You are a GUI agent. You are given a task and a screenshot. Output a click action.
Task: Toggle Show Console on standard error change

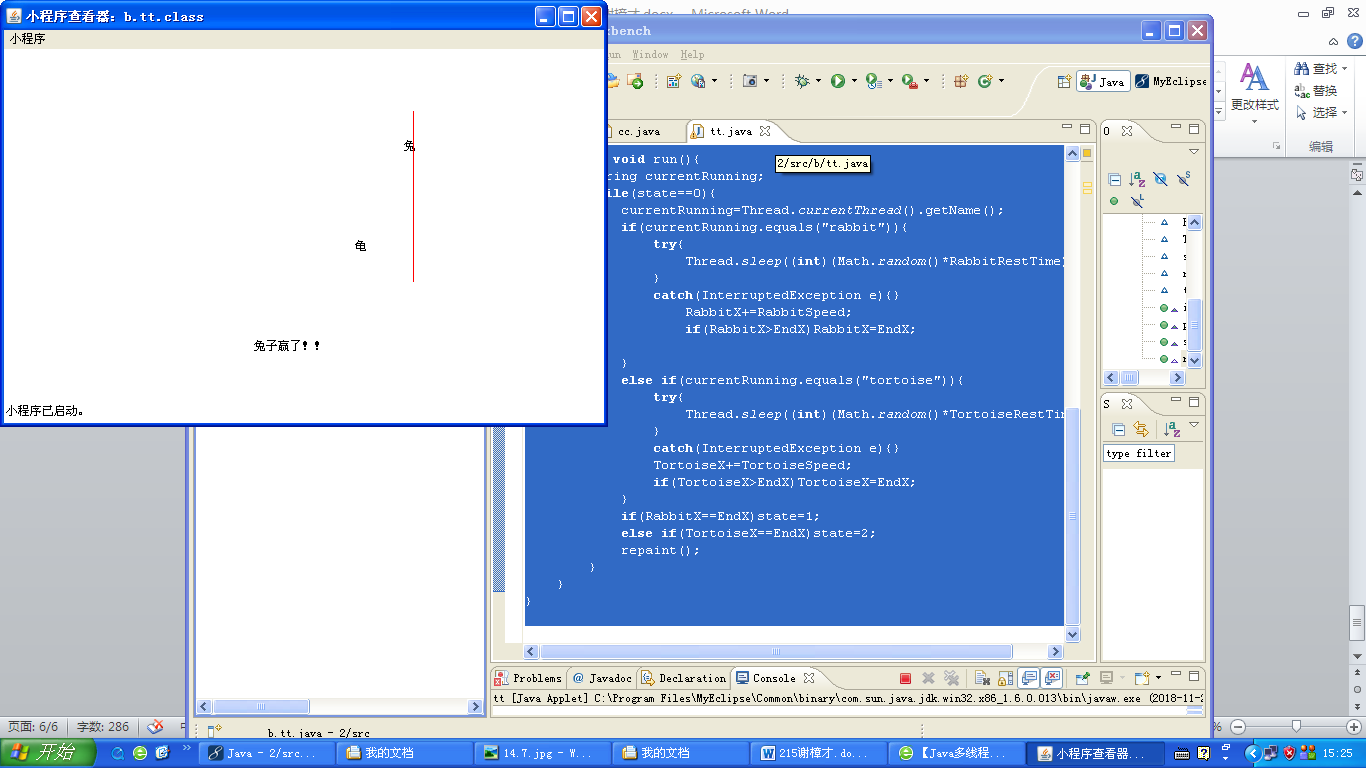(1051, 678)
